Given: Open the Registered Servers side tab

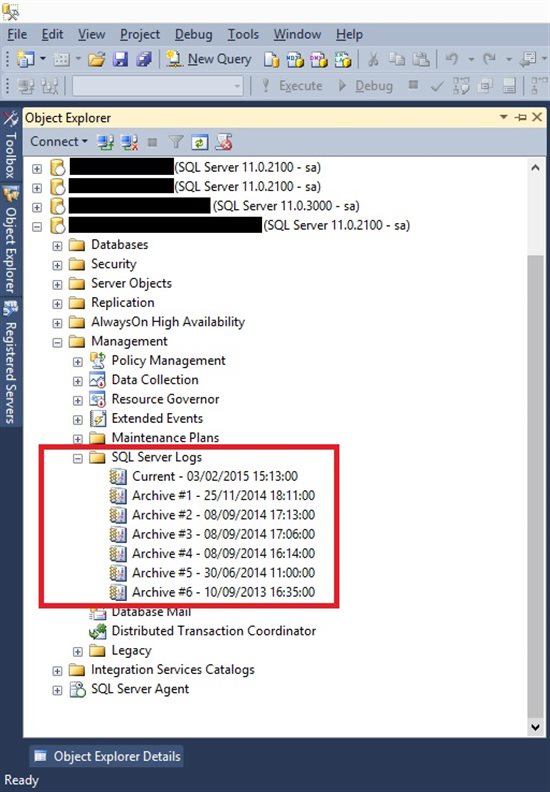Looking at the screenshot, I should point(10,363).
